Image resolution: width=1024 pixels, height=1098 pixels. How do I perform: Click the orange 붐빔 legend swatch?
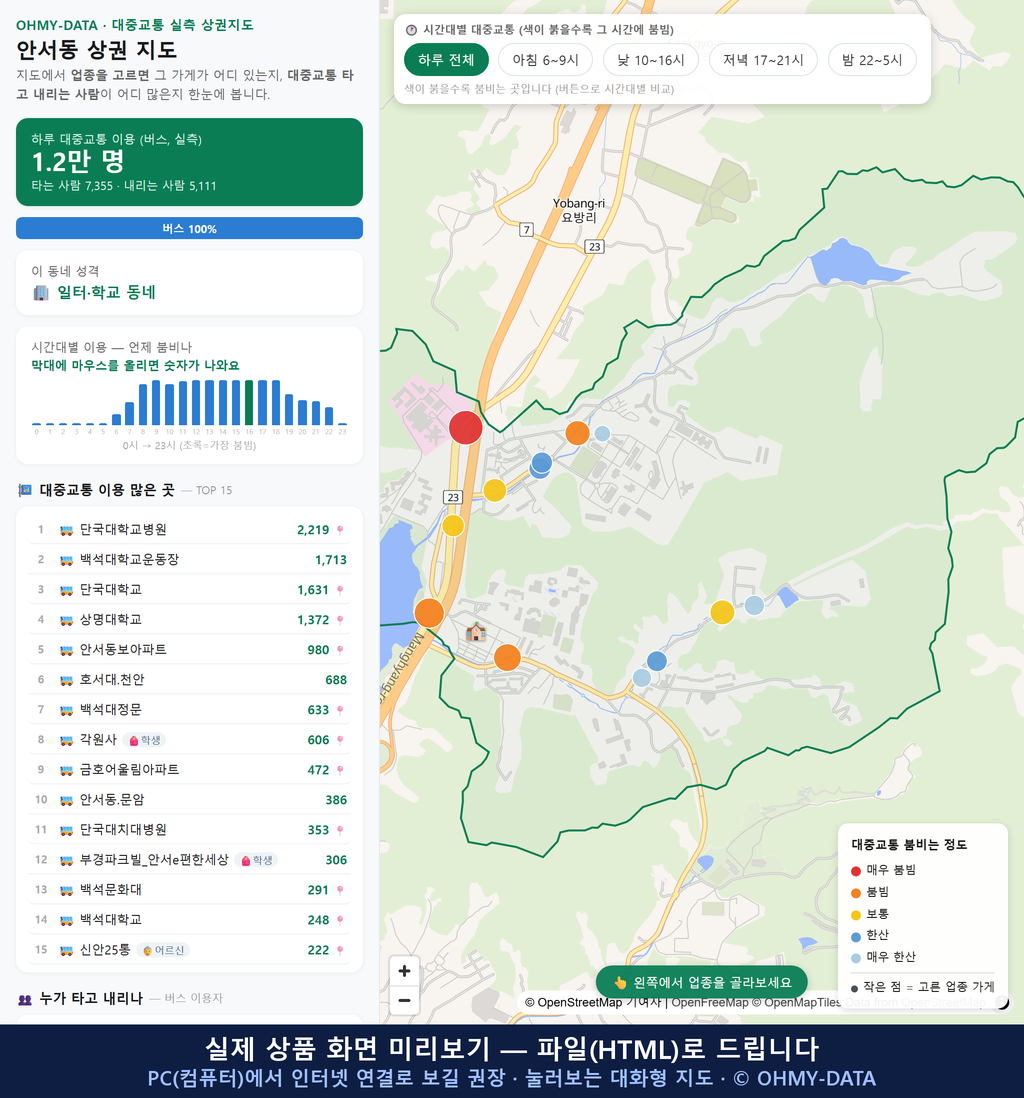click(x=855, y=894)
